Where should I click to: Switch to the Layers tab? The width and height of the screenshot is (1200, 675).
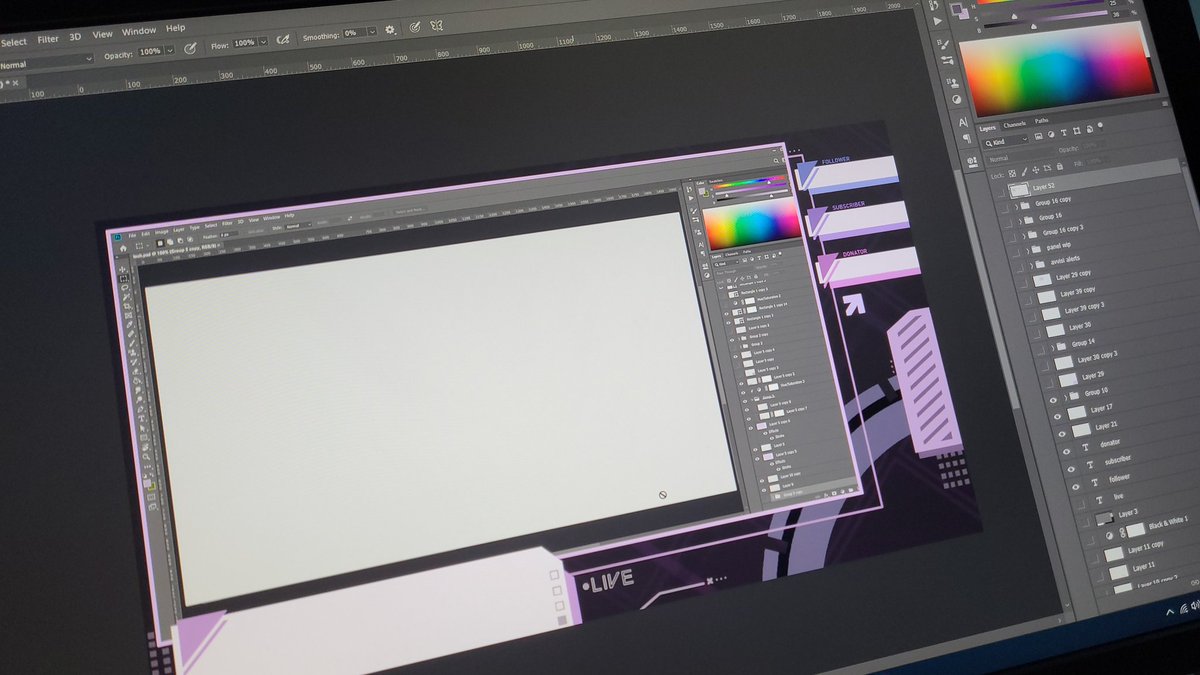(987, 128)
